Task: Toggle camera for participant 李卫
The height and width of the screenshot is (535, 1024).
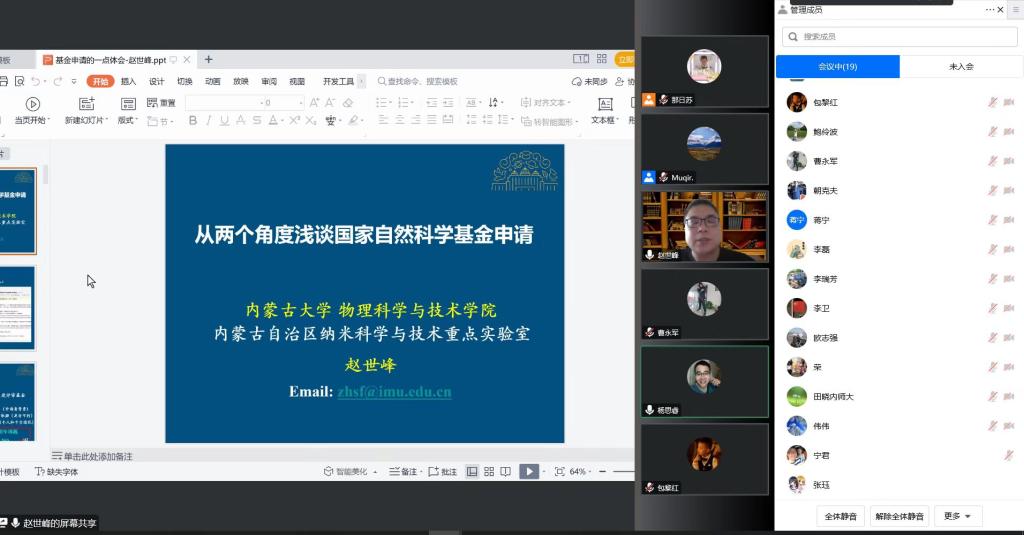Action: (x=1010, y=308)
